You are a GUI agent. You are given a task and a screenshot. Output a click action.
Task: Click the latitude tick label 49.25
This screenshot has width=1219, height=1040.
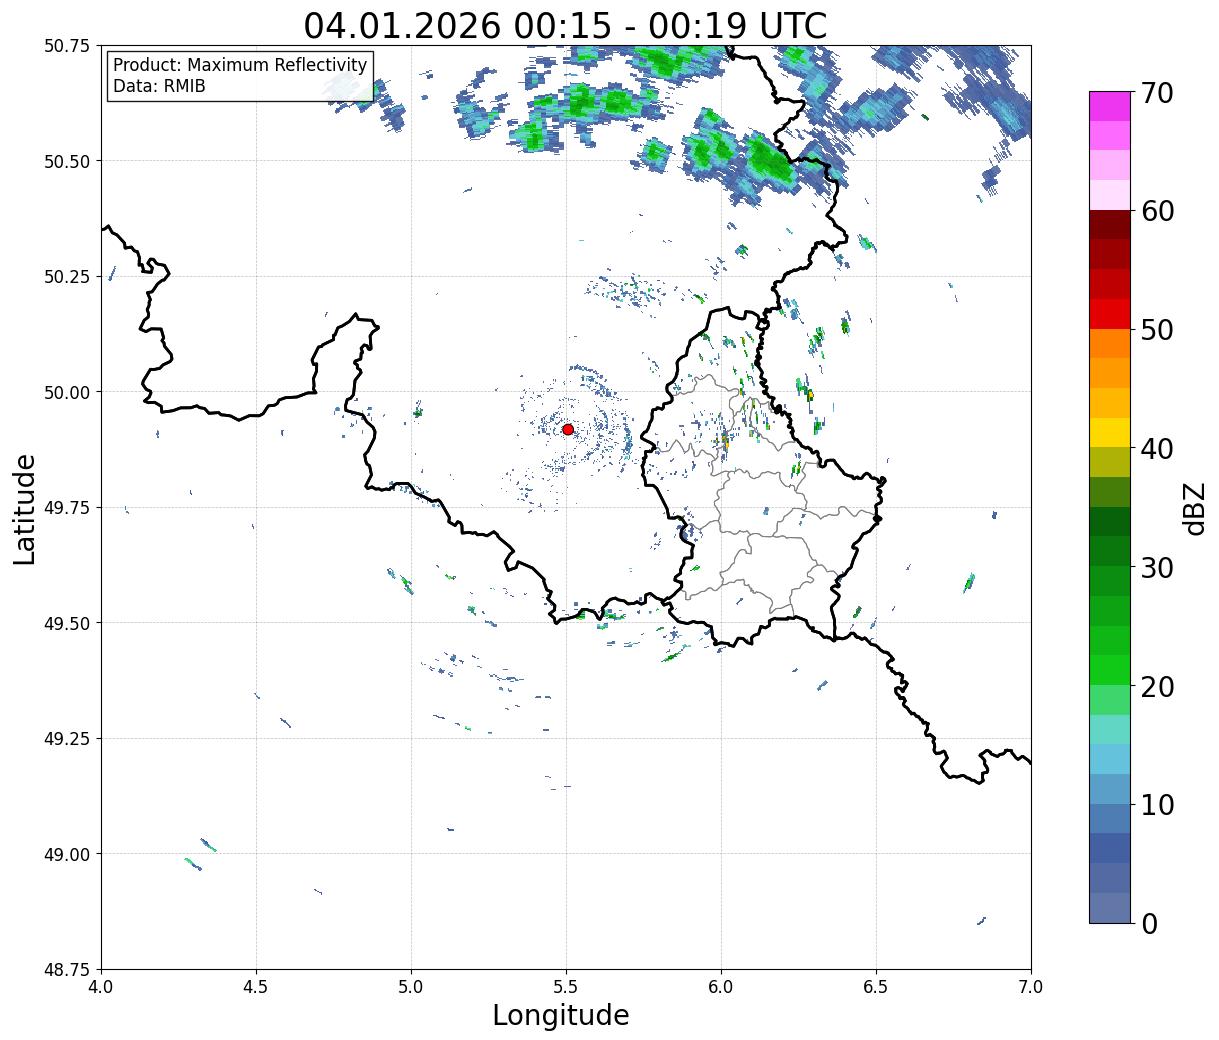click(x=67, y=739)
